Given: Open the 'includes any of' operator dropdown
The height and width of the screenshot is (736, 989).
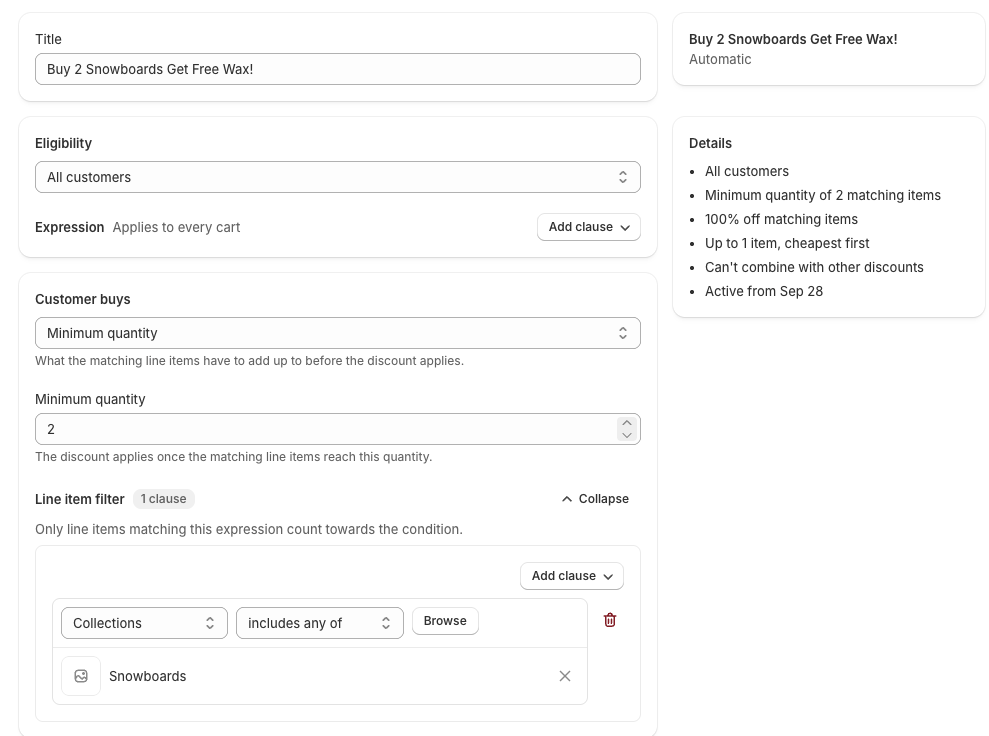Looking at the screenshot, I should coord(320,623).
